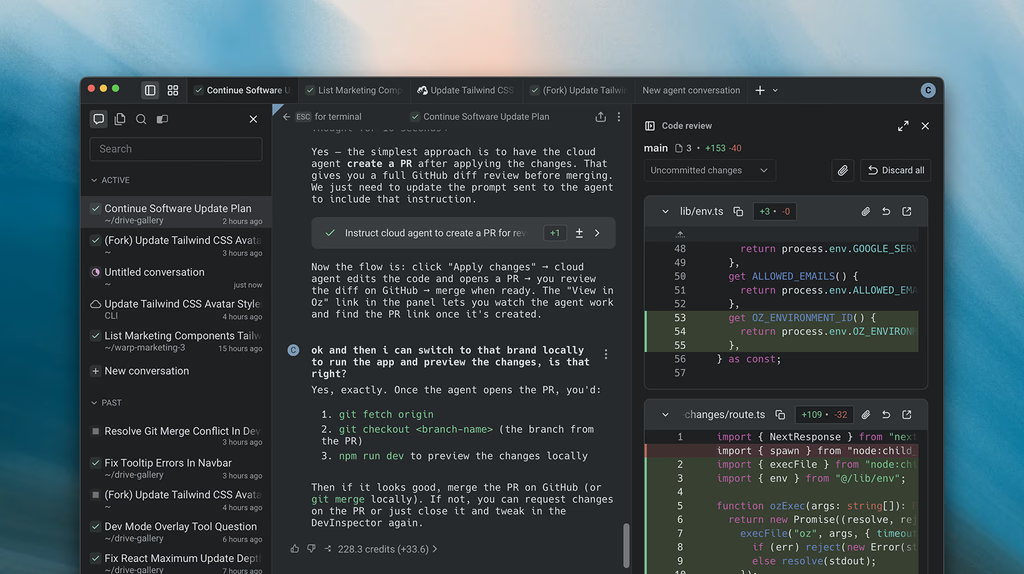Click thumbs down on the agent response
The height and width of the screenshot is (574, 1024).
311,548
